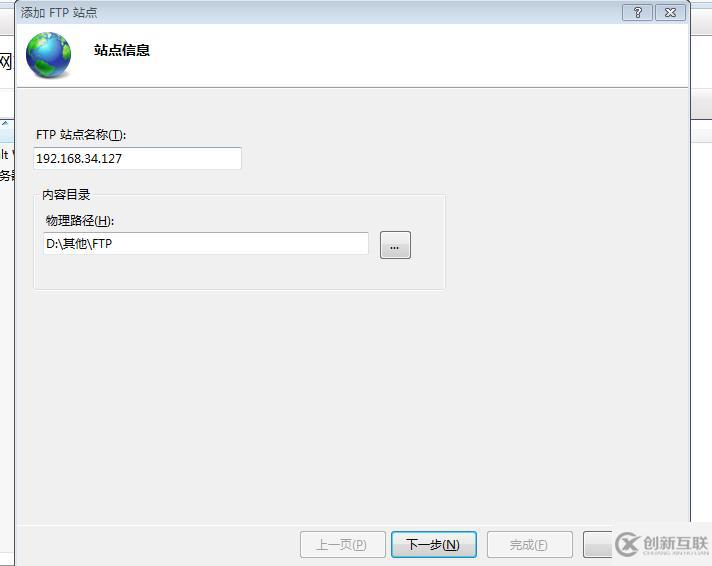712x566 pixels.
Task: Click the globe site information icon
Action: pyautogui.click(x=48, y=55)
